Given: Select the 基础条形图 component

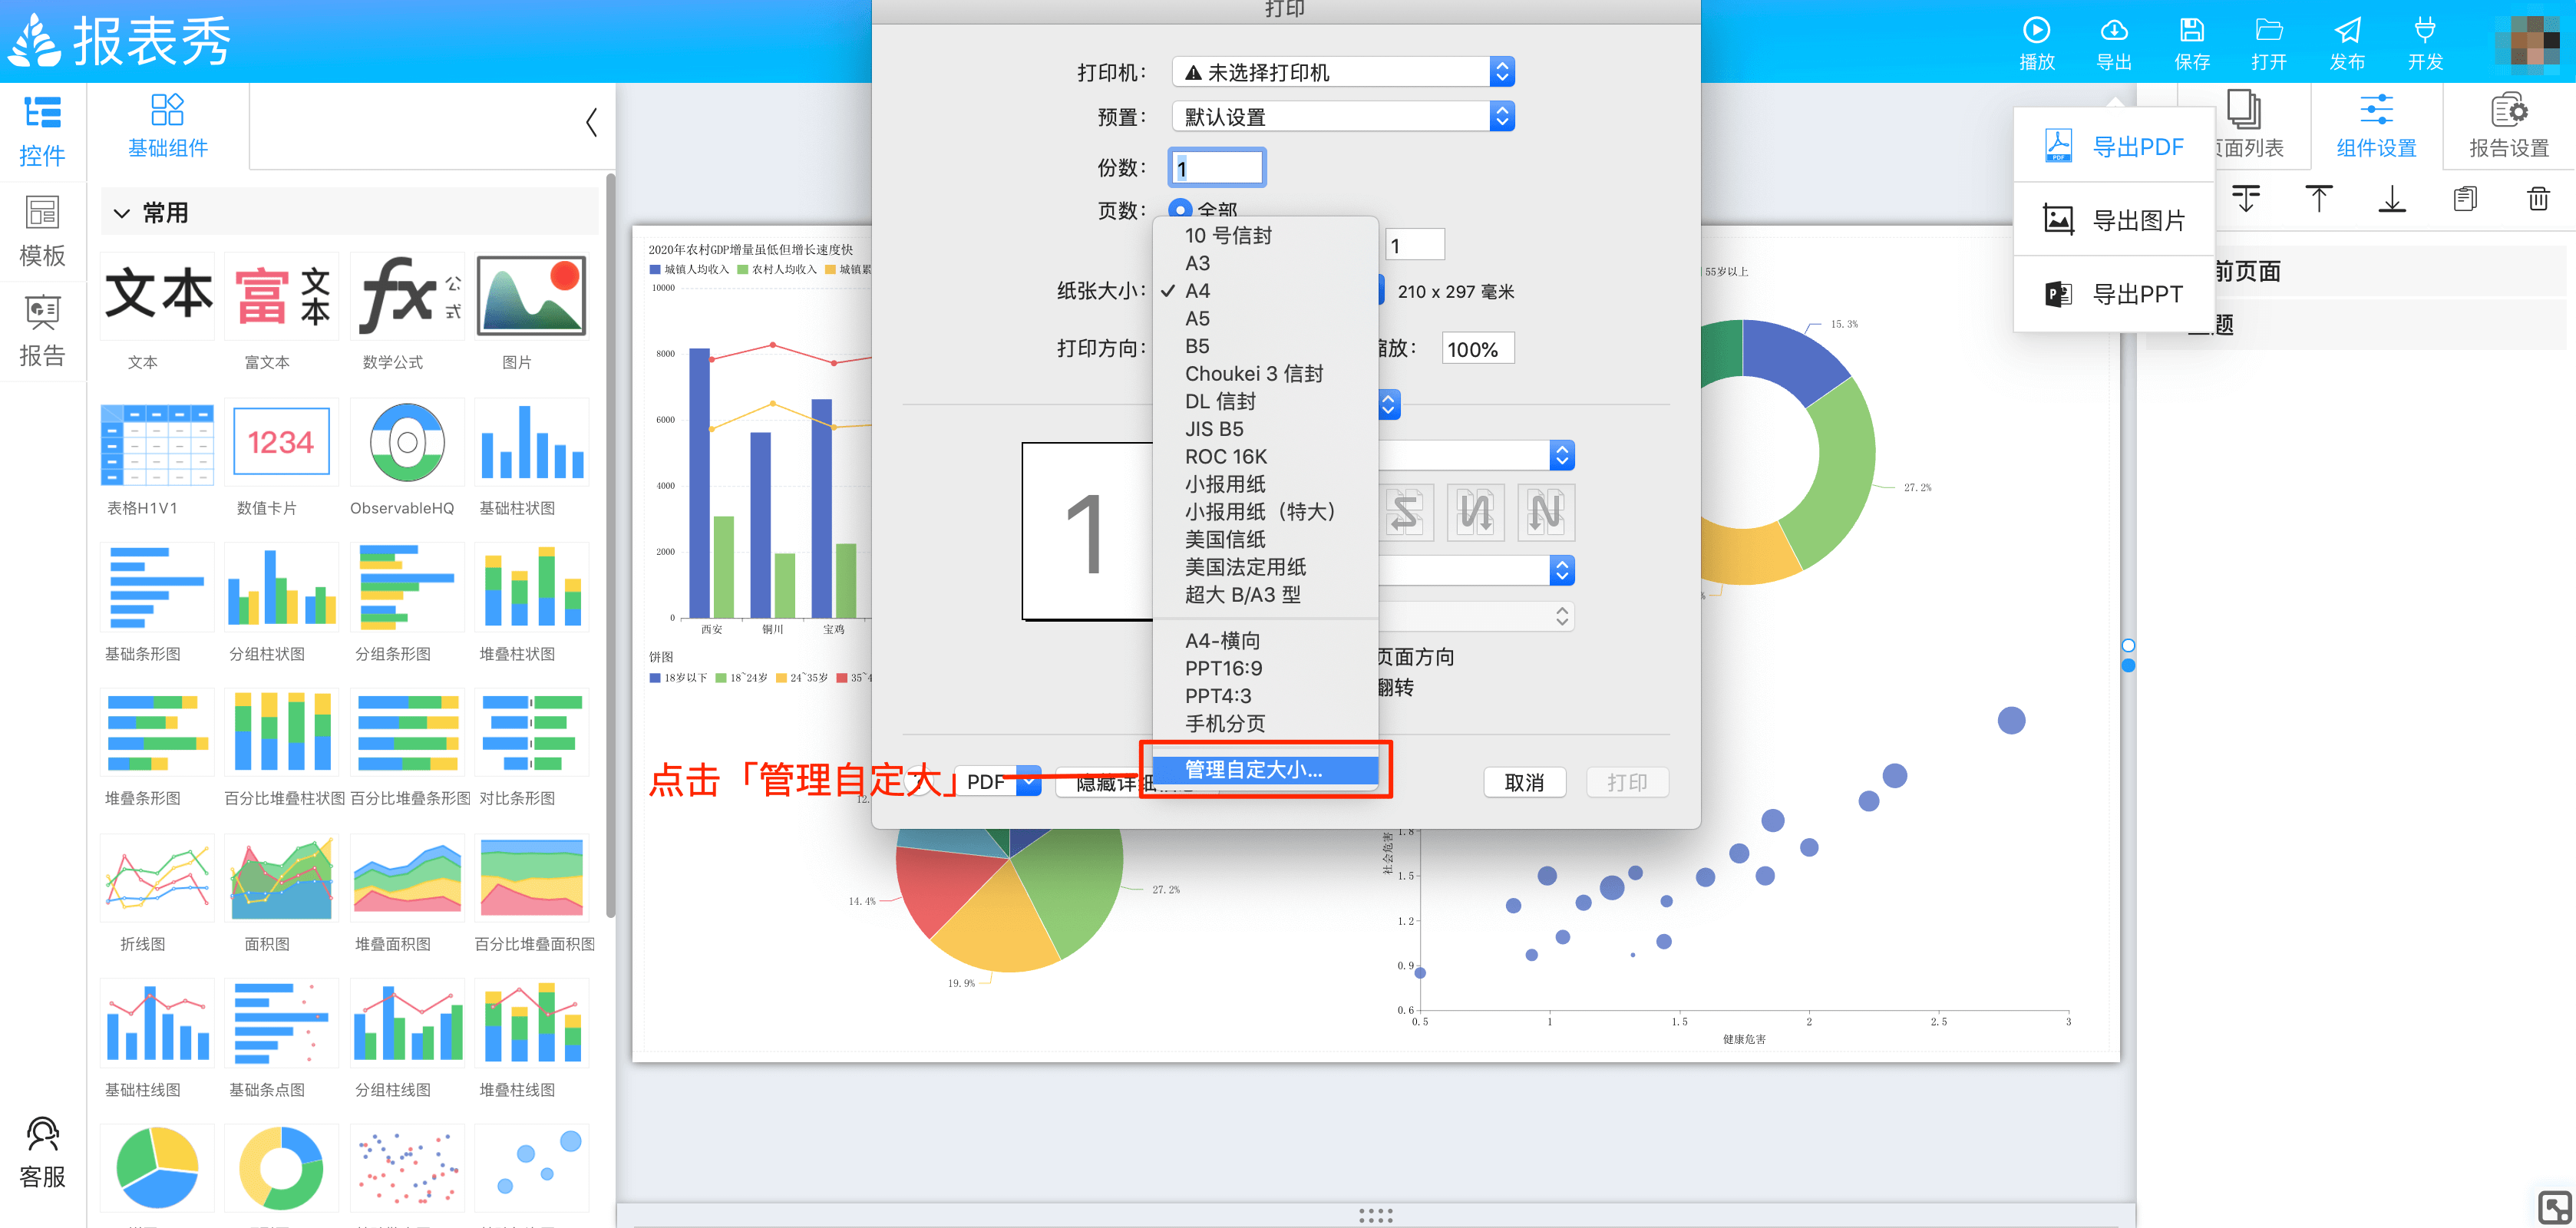Looking at the screenshot, I should 157,588.
